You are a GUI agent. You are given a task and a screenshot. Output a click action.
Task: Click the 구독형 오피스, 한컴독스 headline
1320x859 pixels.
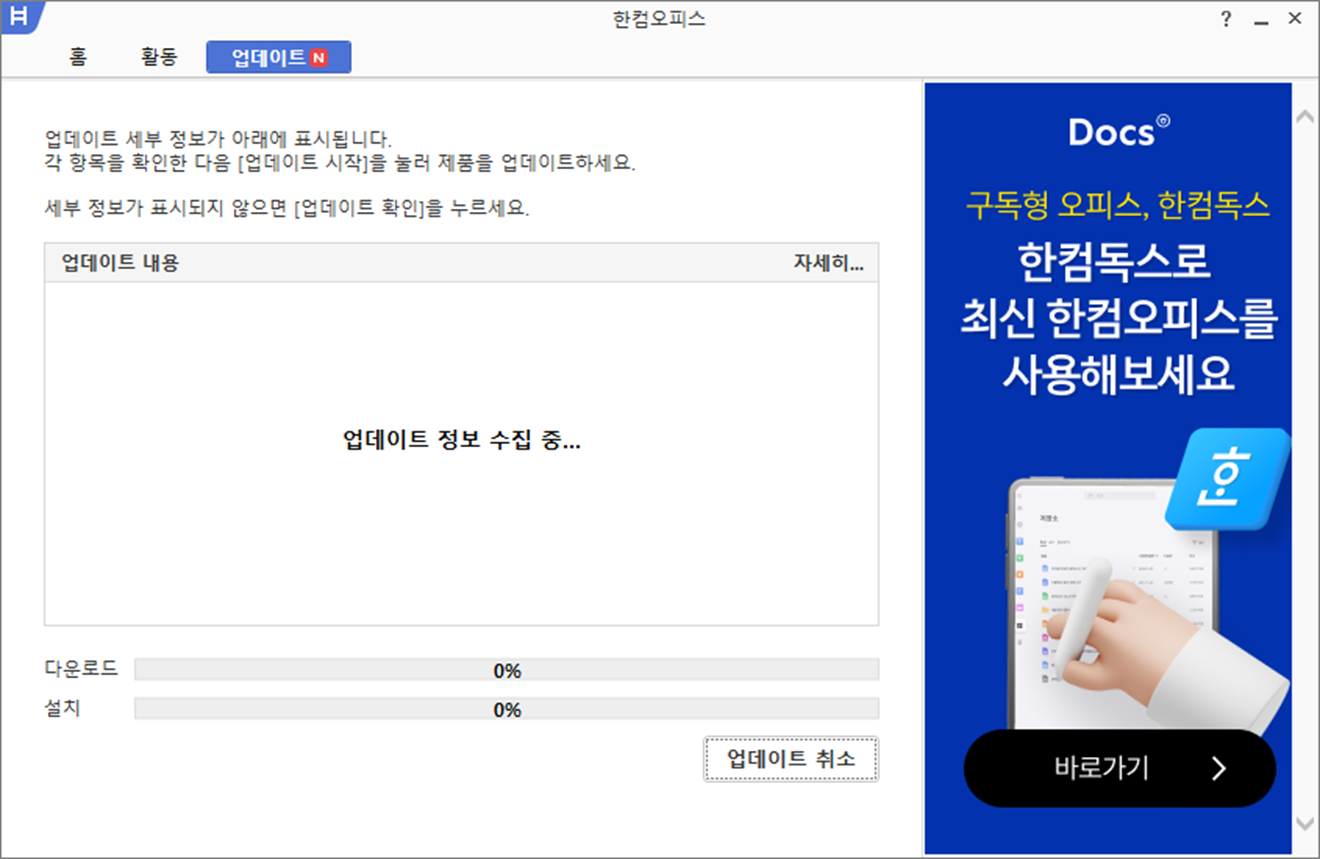[1117, 205]
